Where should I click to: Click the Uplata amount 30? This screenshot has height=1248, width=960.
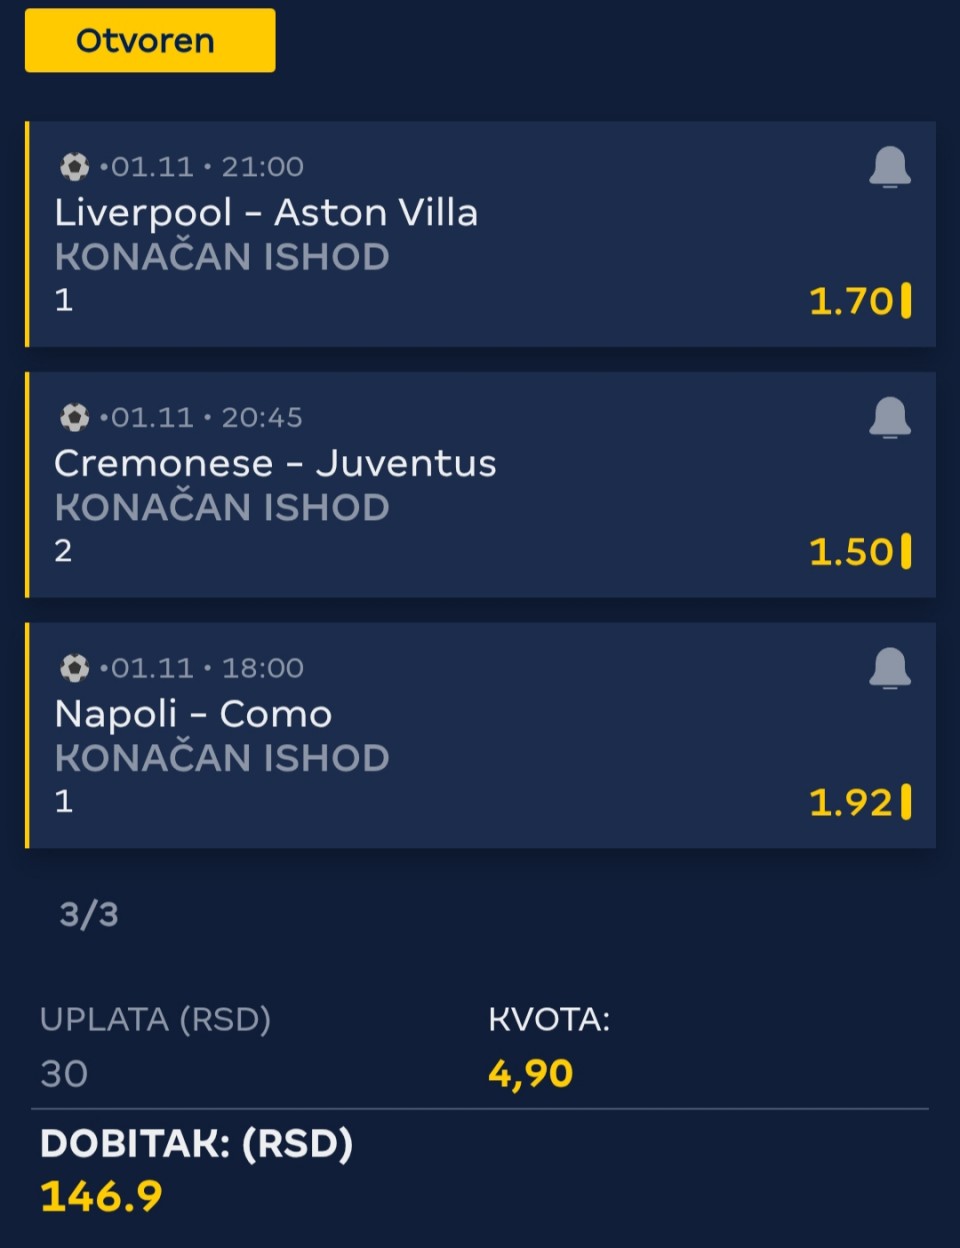[x=64, y=1074]
